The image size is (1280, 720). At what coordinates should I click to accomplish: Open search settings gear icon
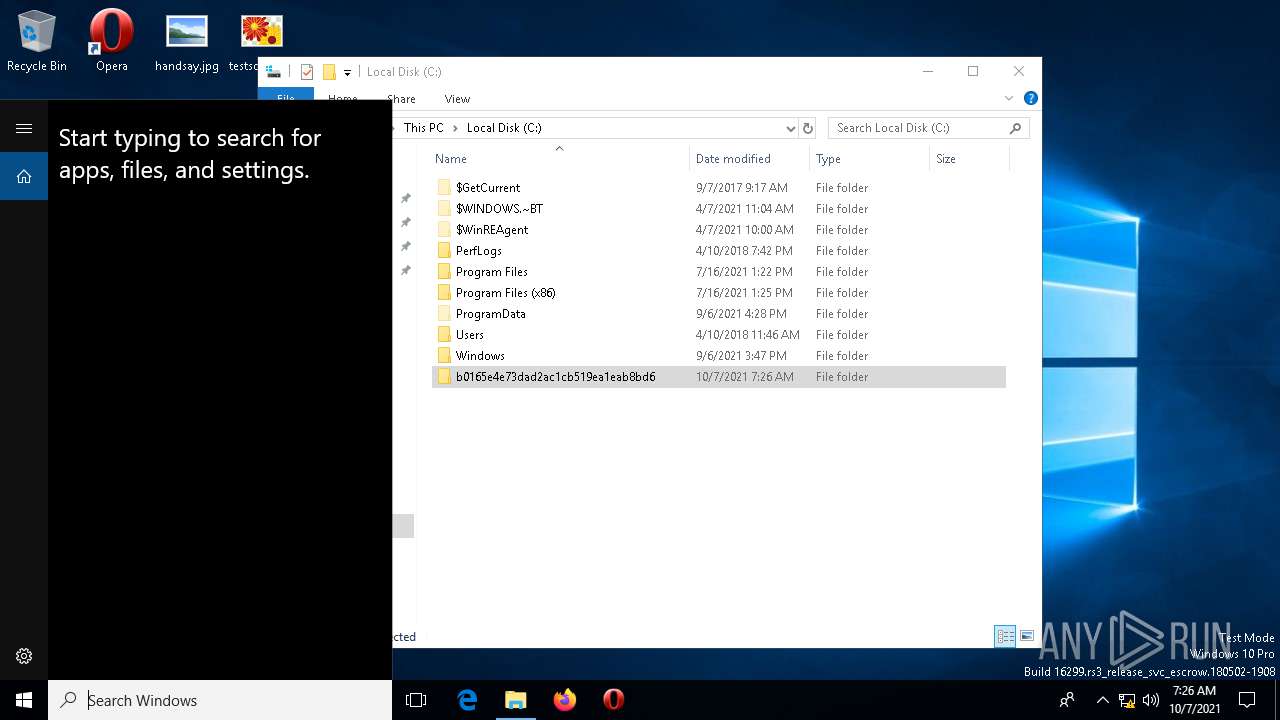pos(24,656)
